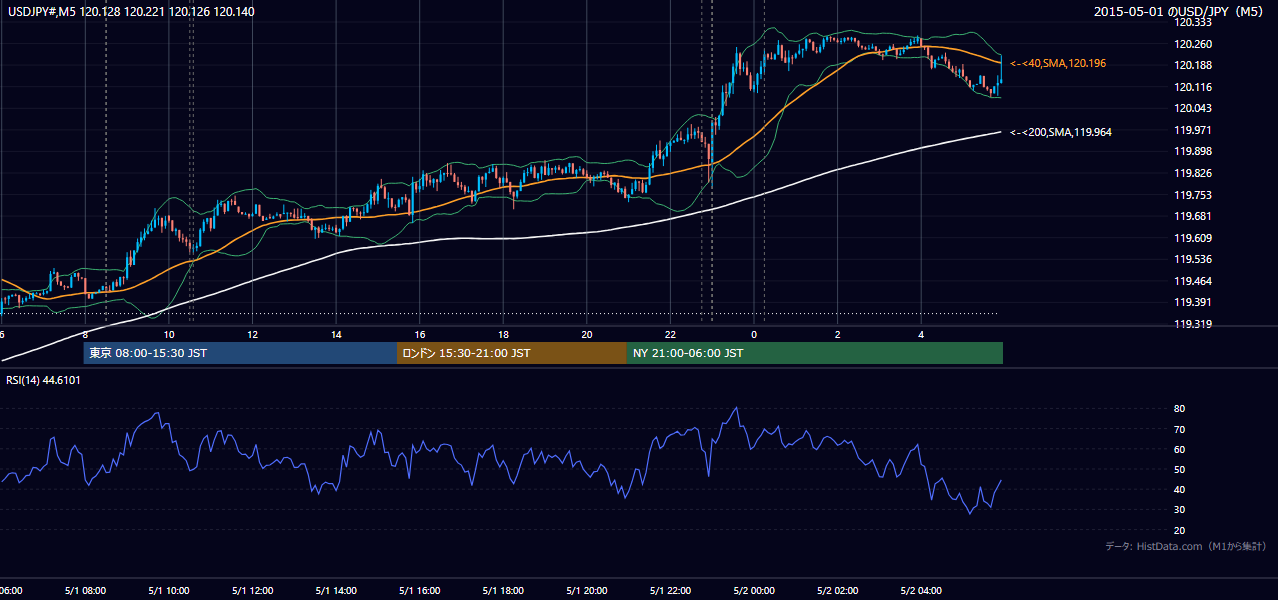Click price axis value 119.536

1193,259
